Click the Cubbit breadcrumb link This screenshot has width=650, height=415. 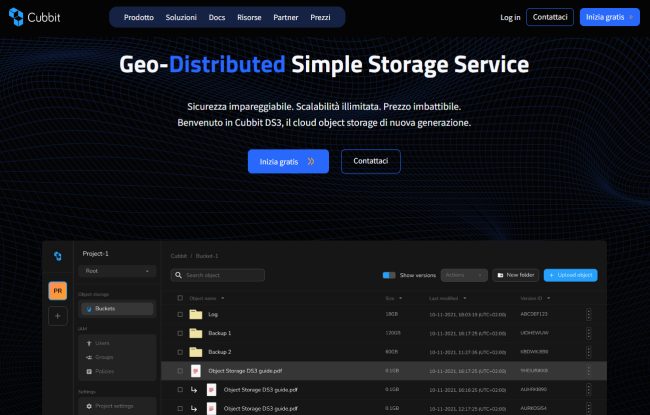coord(179,256)
